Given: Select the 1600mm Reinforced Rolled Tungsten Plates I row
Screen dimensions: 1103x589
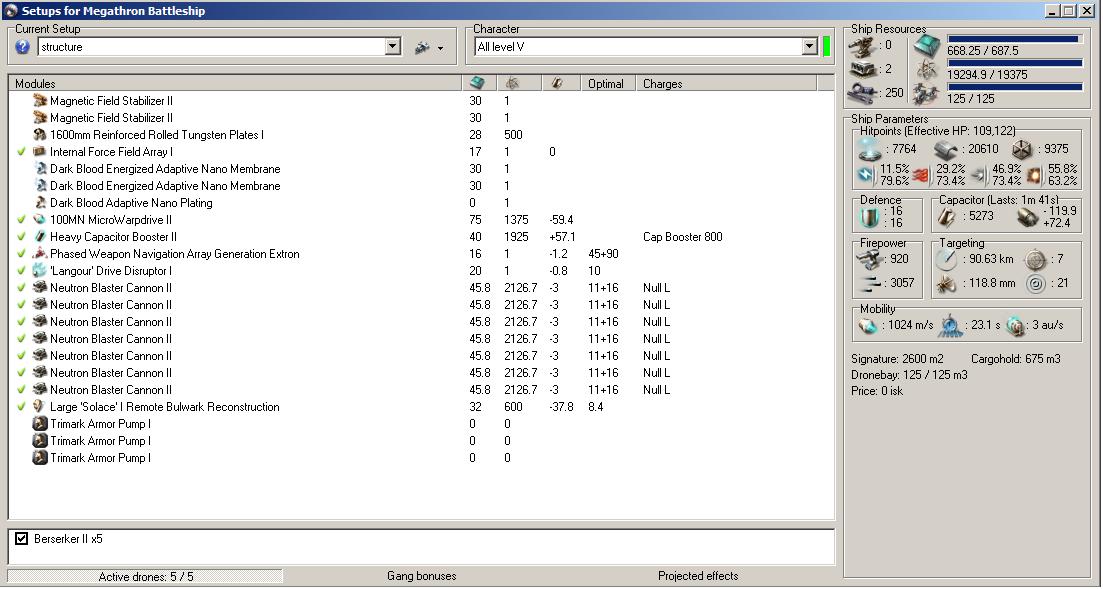Looking at the screenshot, I should [x=421, y=134].
